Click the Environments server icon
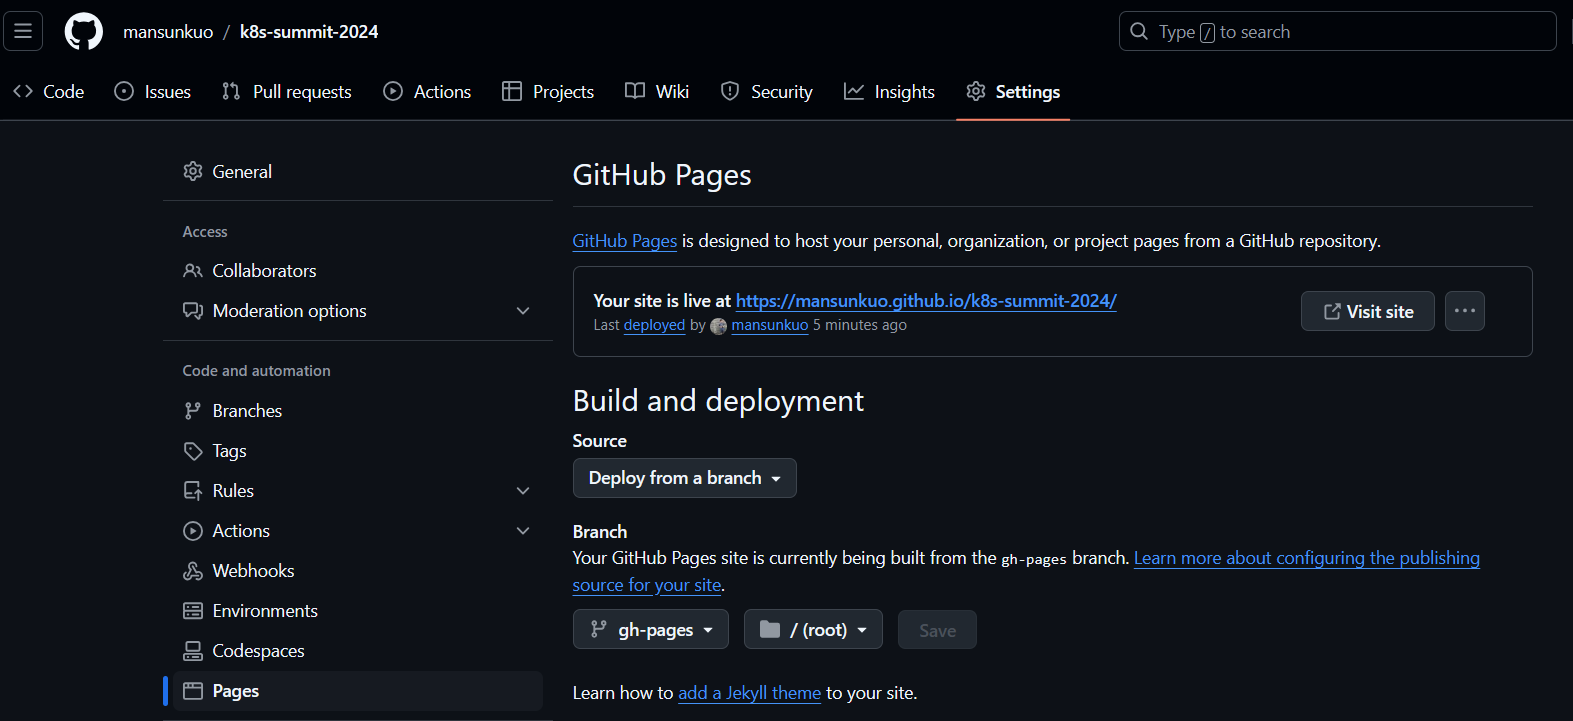The width and height of the screenshot is (1573, 721). pos(193,611)
